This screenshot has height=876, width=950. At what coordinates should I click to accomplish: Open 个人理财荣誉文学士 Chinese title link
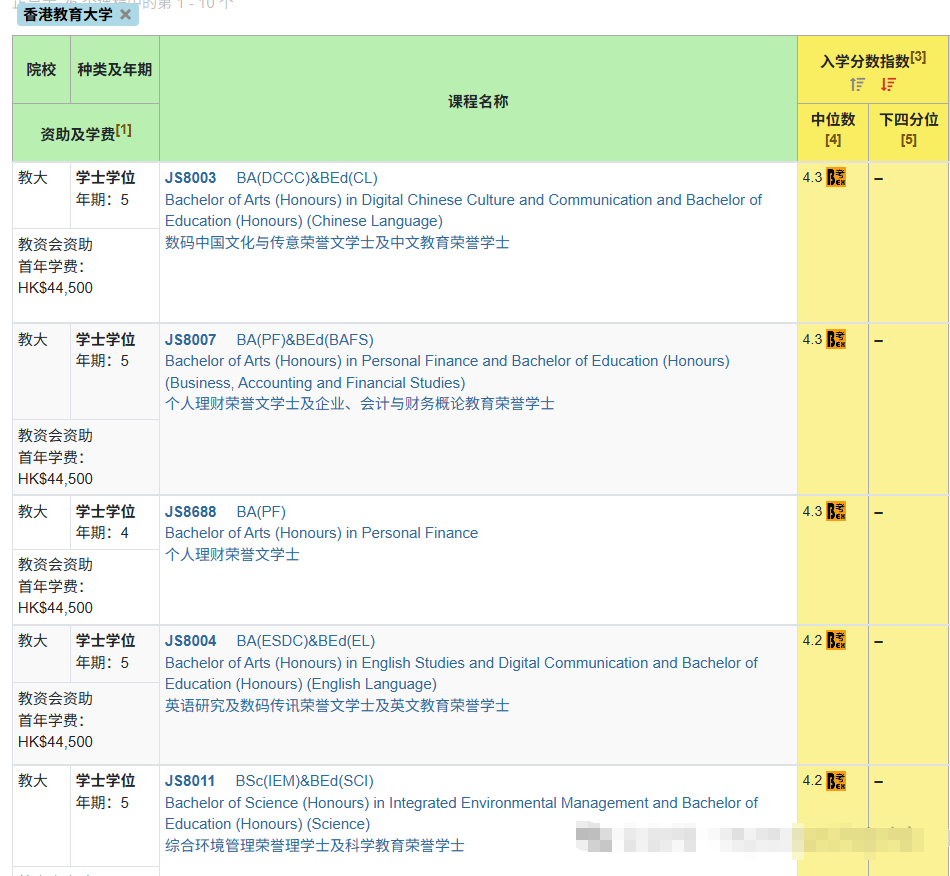(232, 554)
